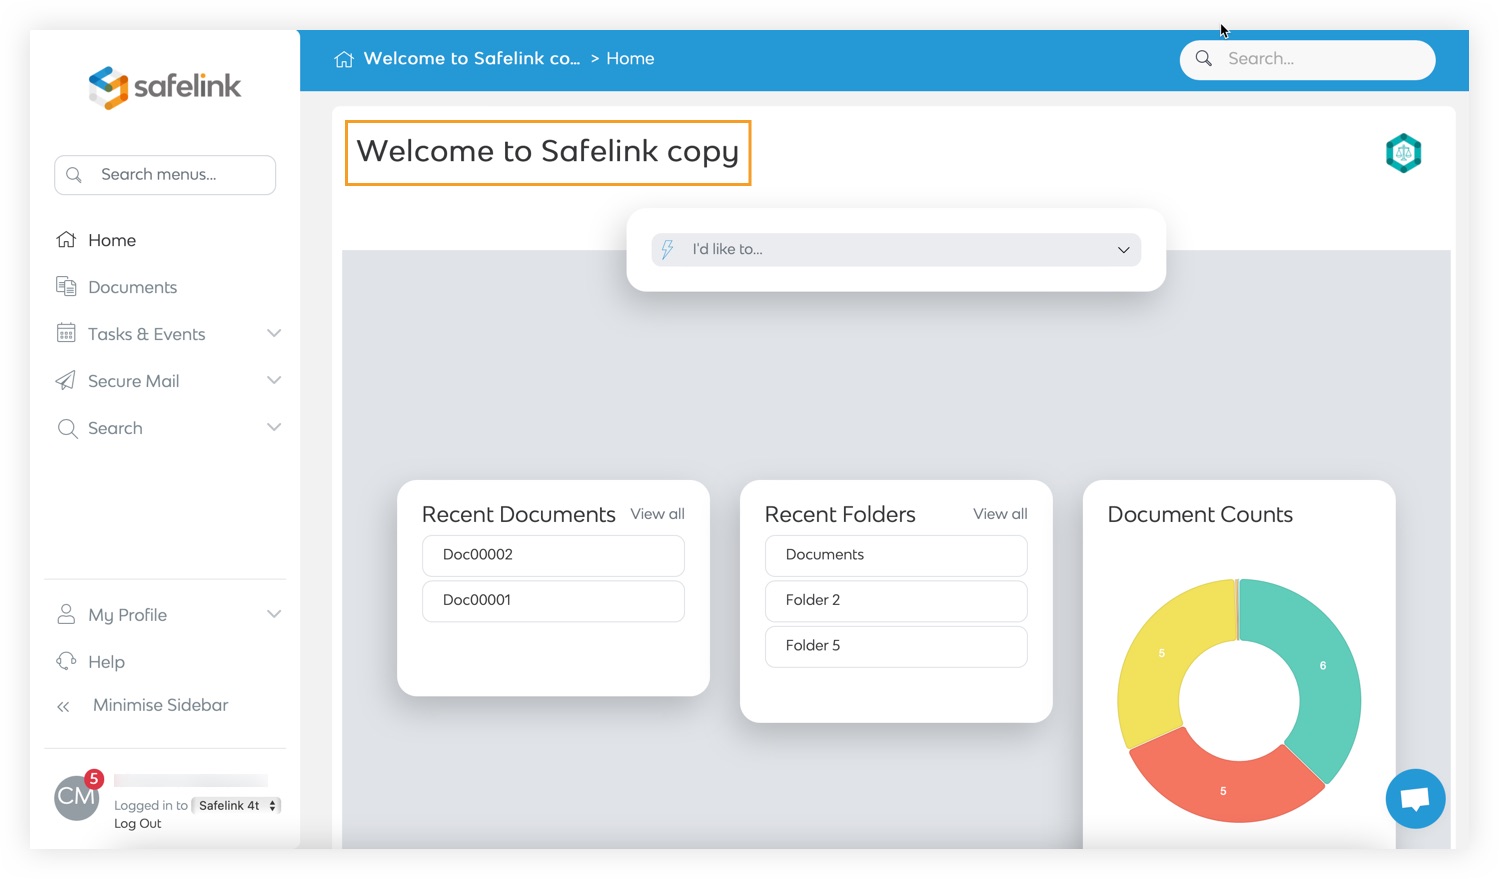This screenshot has height=879, width=1499.
Task: Click the teal chart segment labeled 6
Action: 1323,666
